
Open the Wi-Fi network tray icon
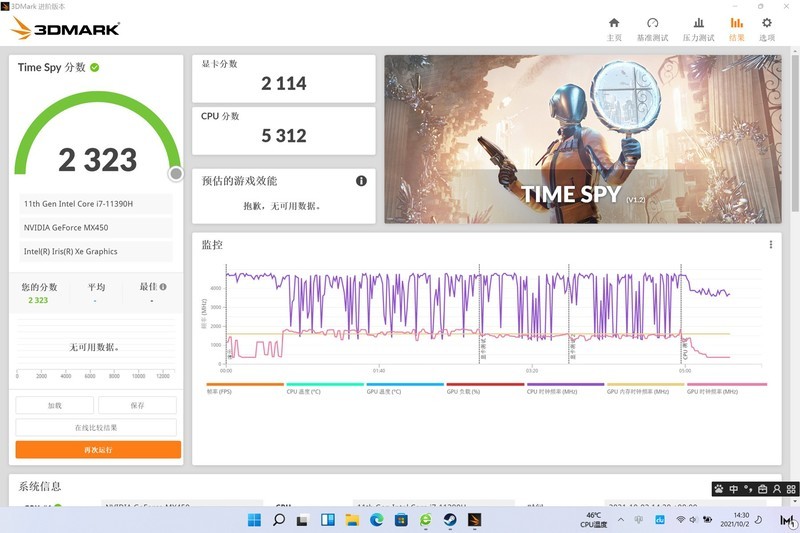pos(680,520)
